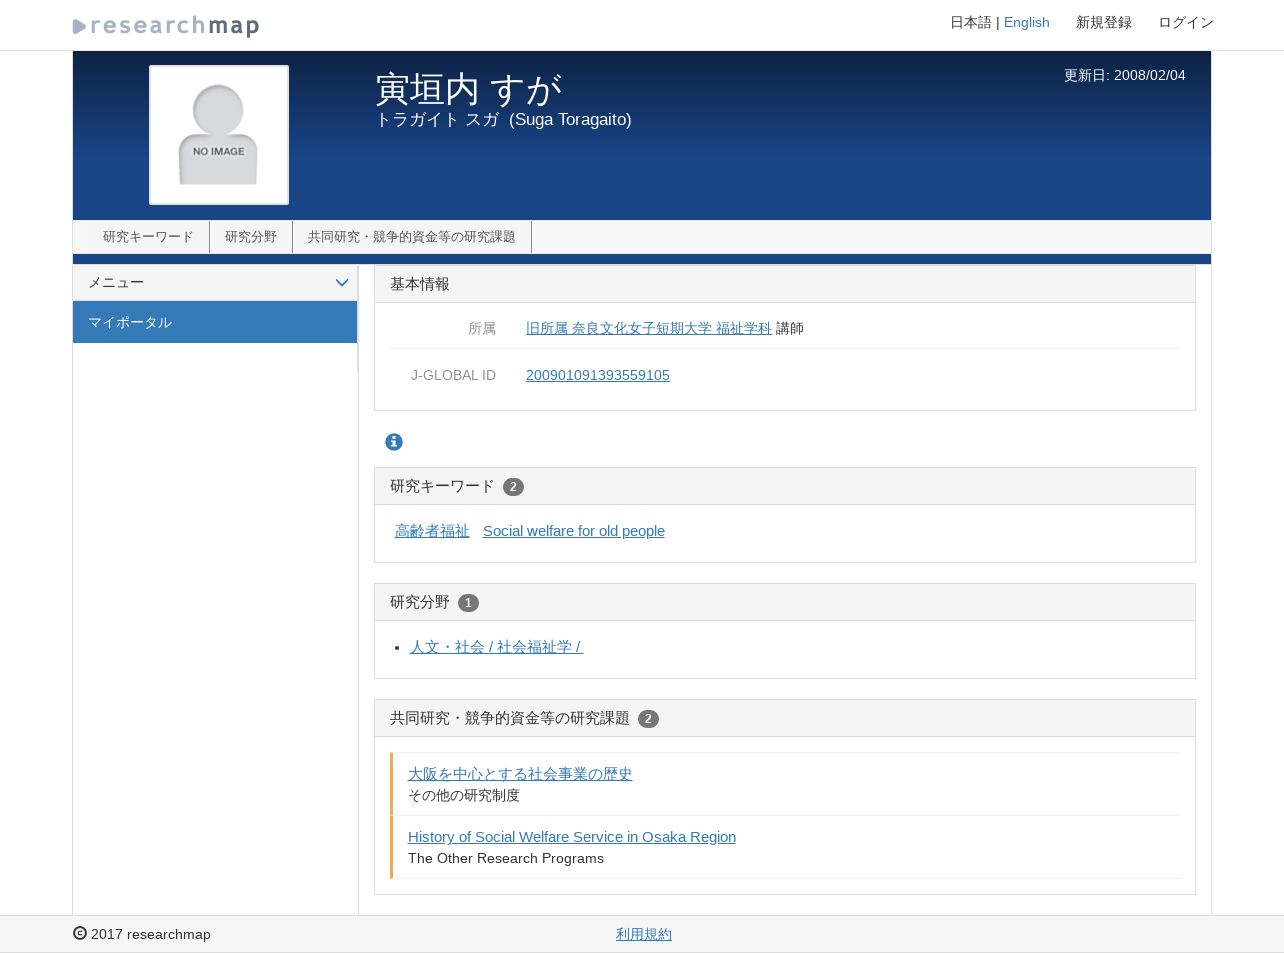Switch language to English
This screenshot has width=1284, height=953.
pos(1027,22)
